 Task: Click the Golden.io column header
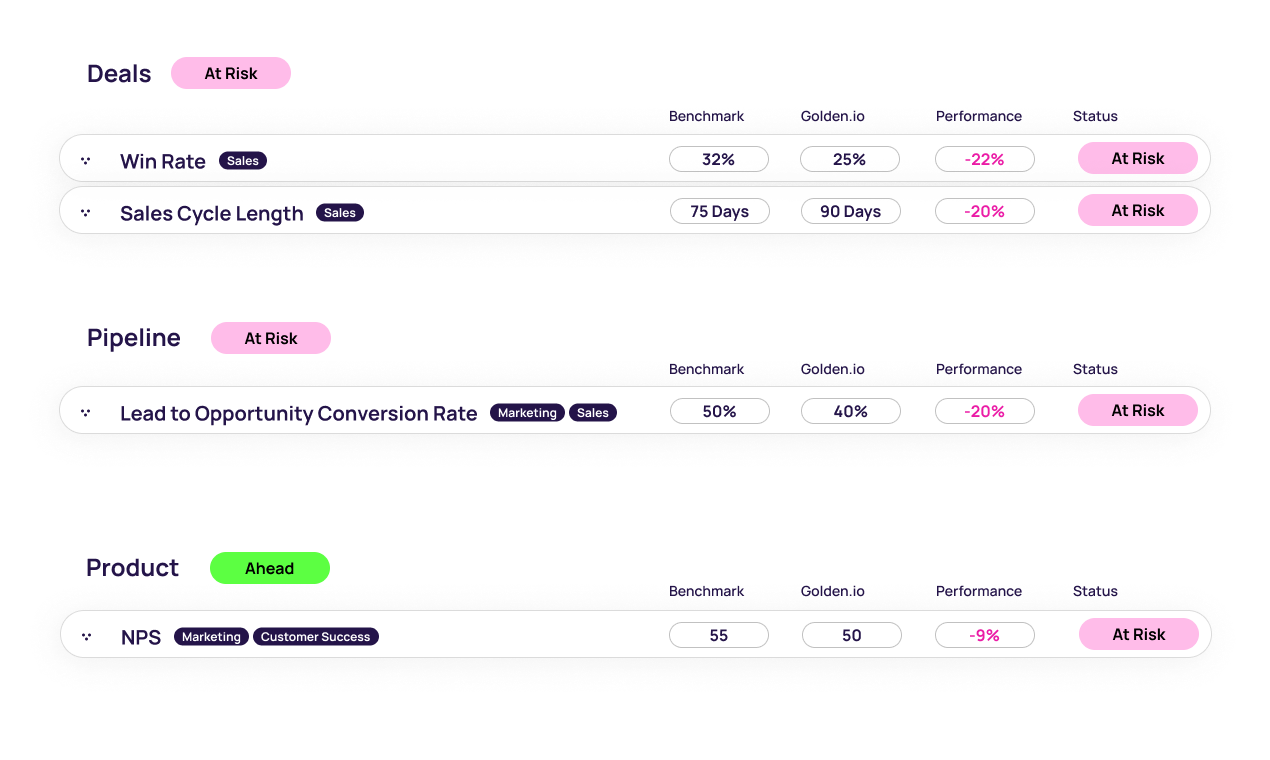point(832,116)
